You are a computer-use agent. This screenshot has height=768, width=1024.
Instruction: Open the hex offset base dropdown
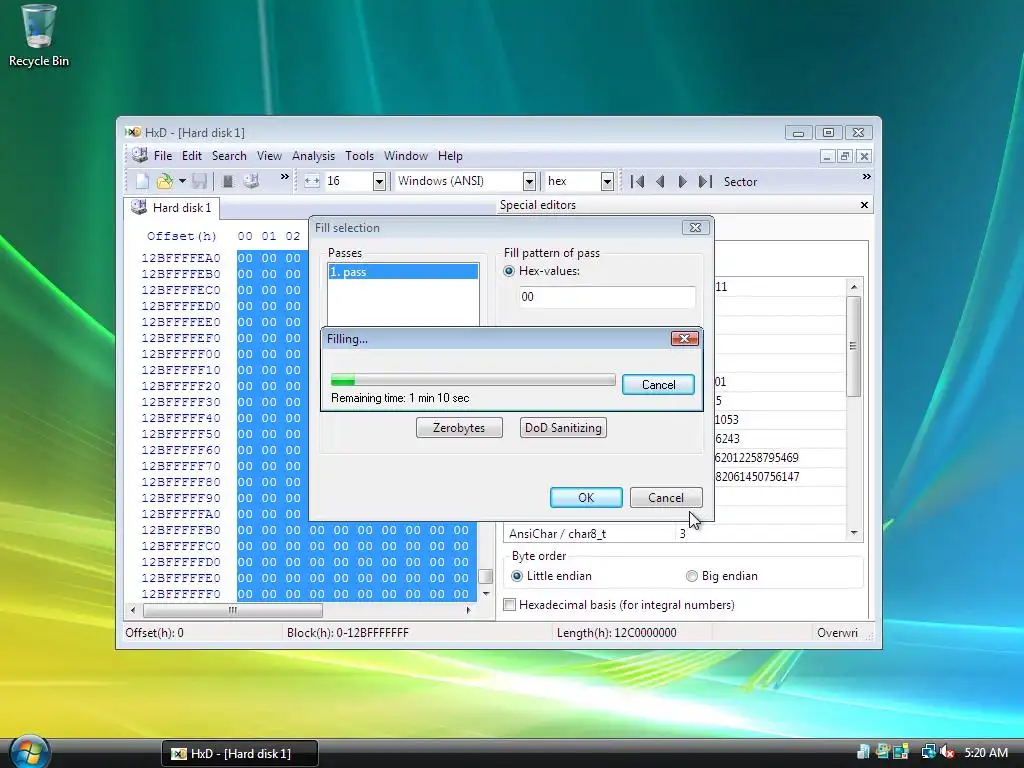(x=607, y=182)
